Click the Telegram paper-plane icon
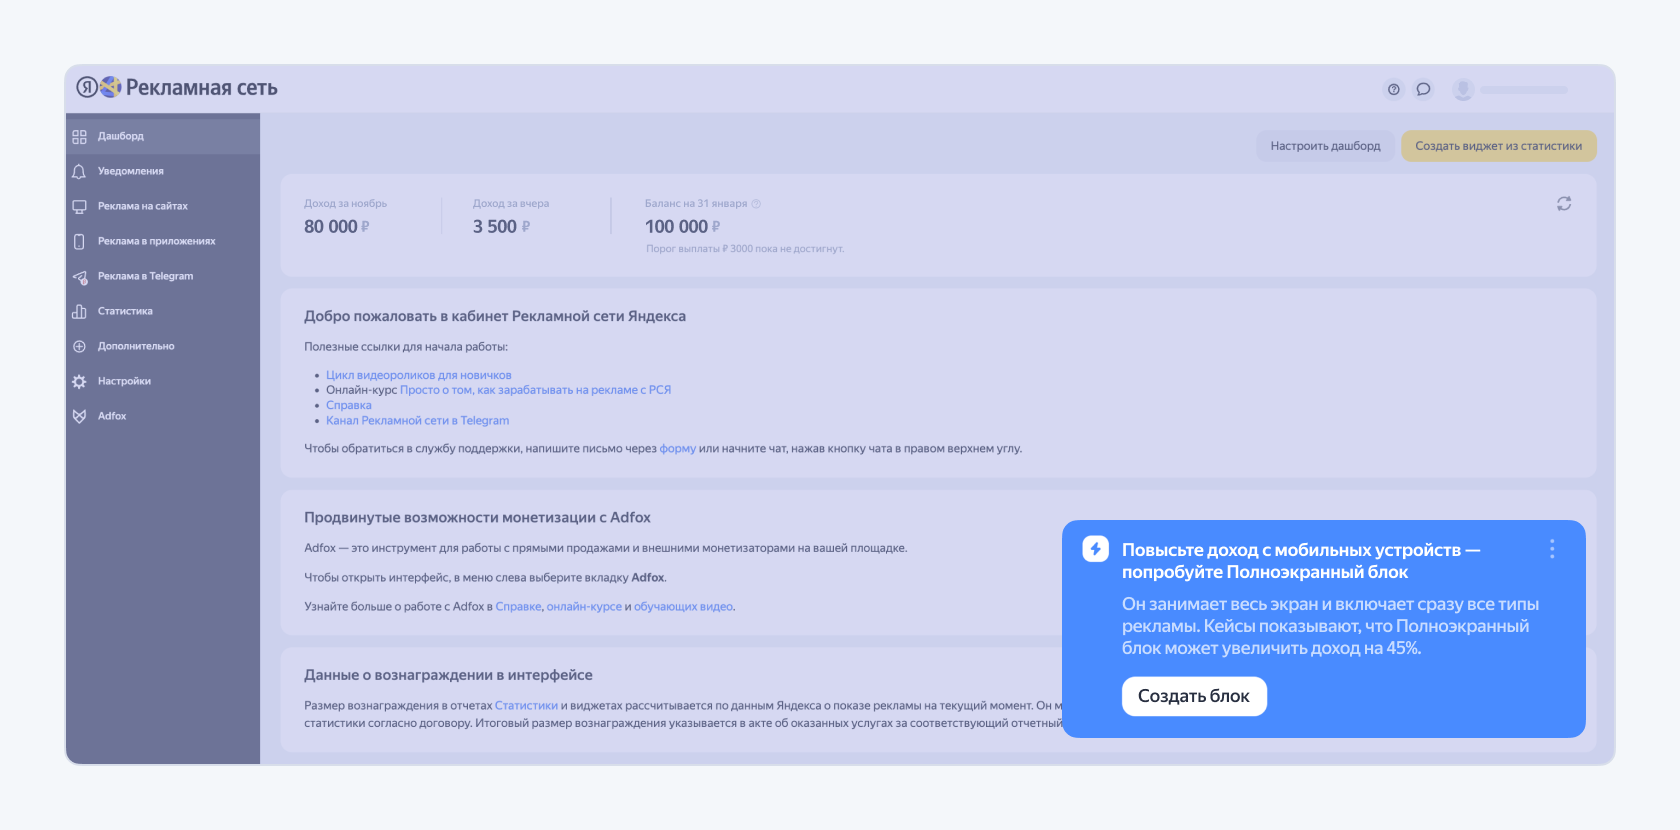 coord(80,277)
